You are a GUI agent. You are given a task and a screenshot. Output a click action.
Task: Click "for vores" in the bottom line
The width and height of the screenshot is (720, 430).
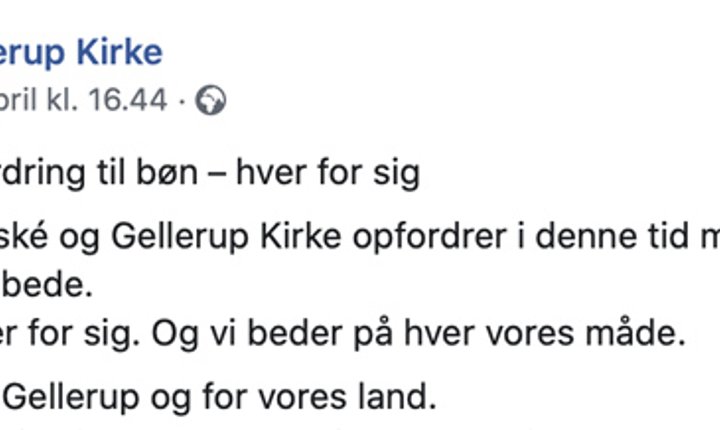pyautogui.click(x=275, y=397)
